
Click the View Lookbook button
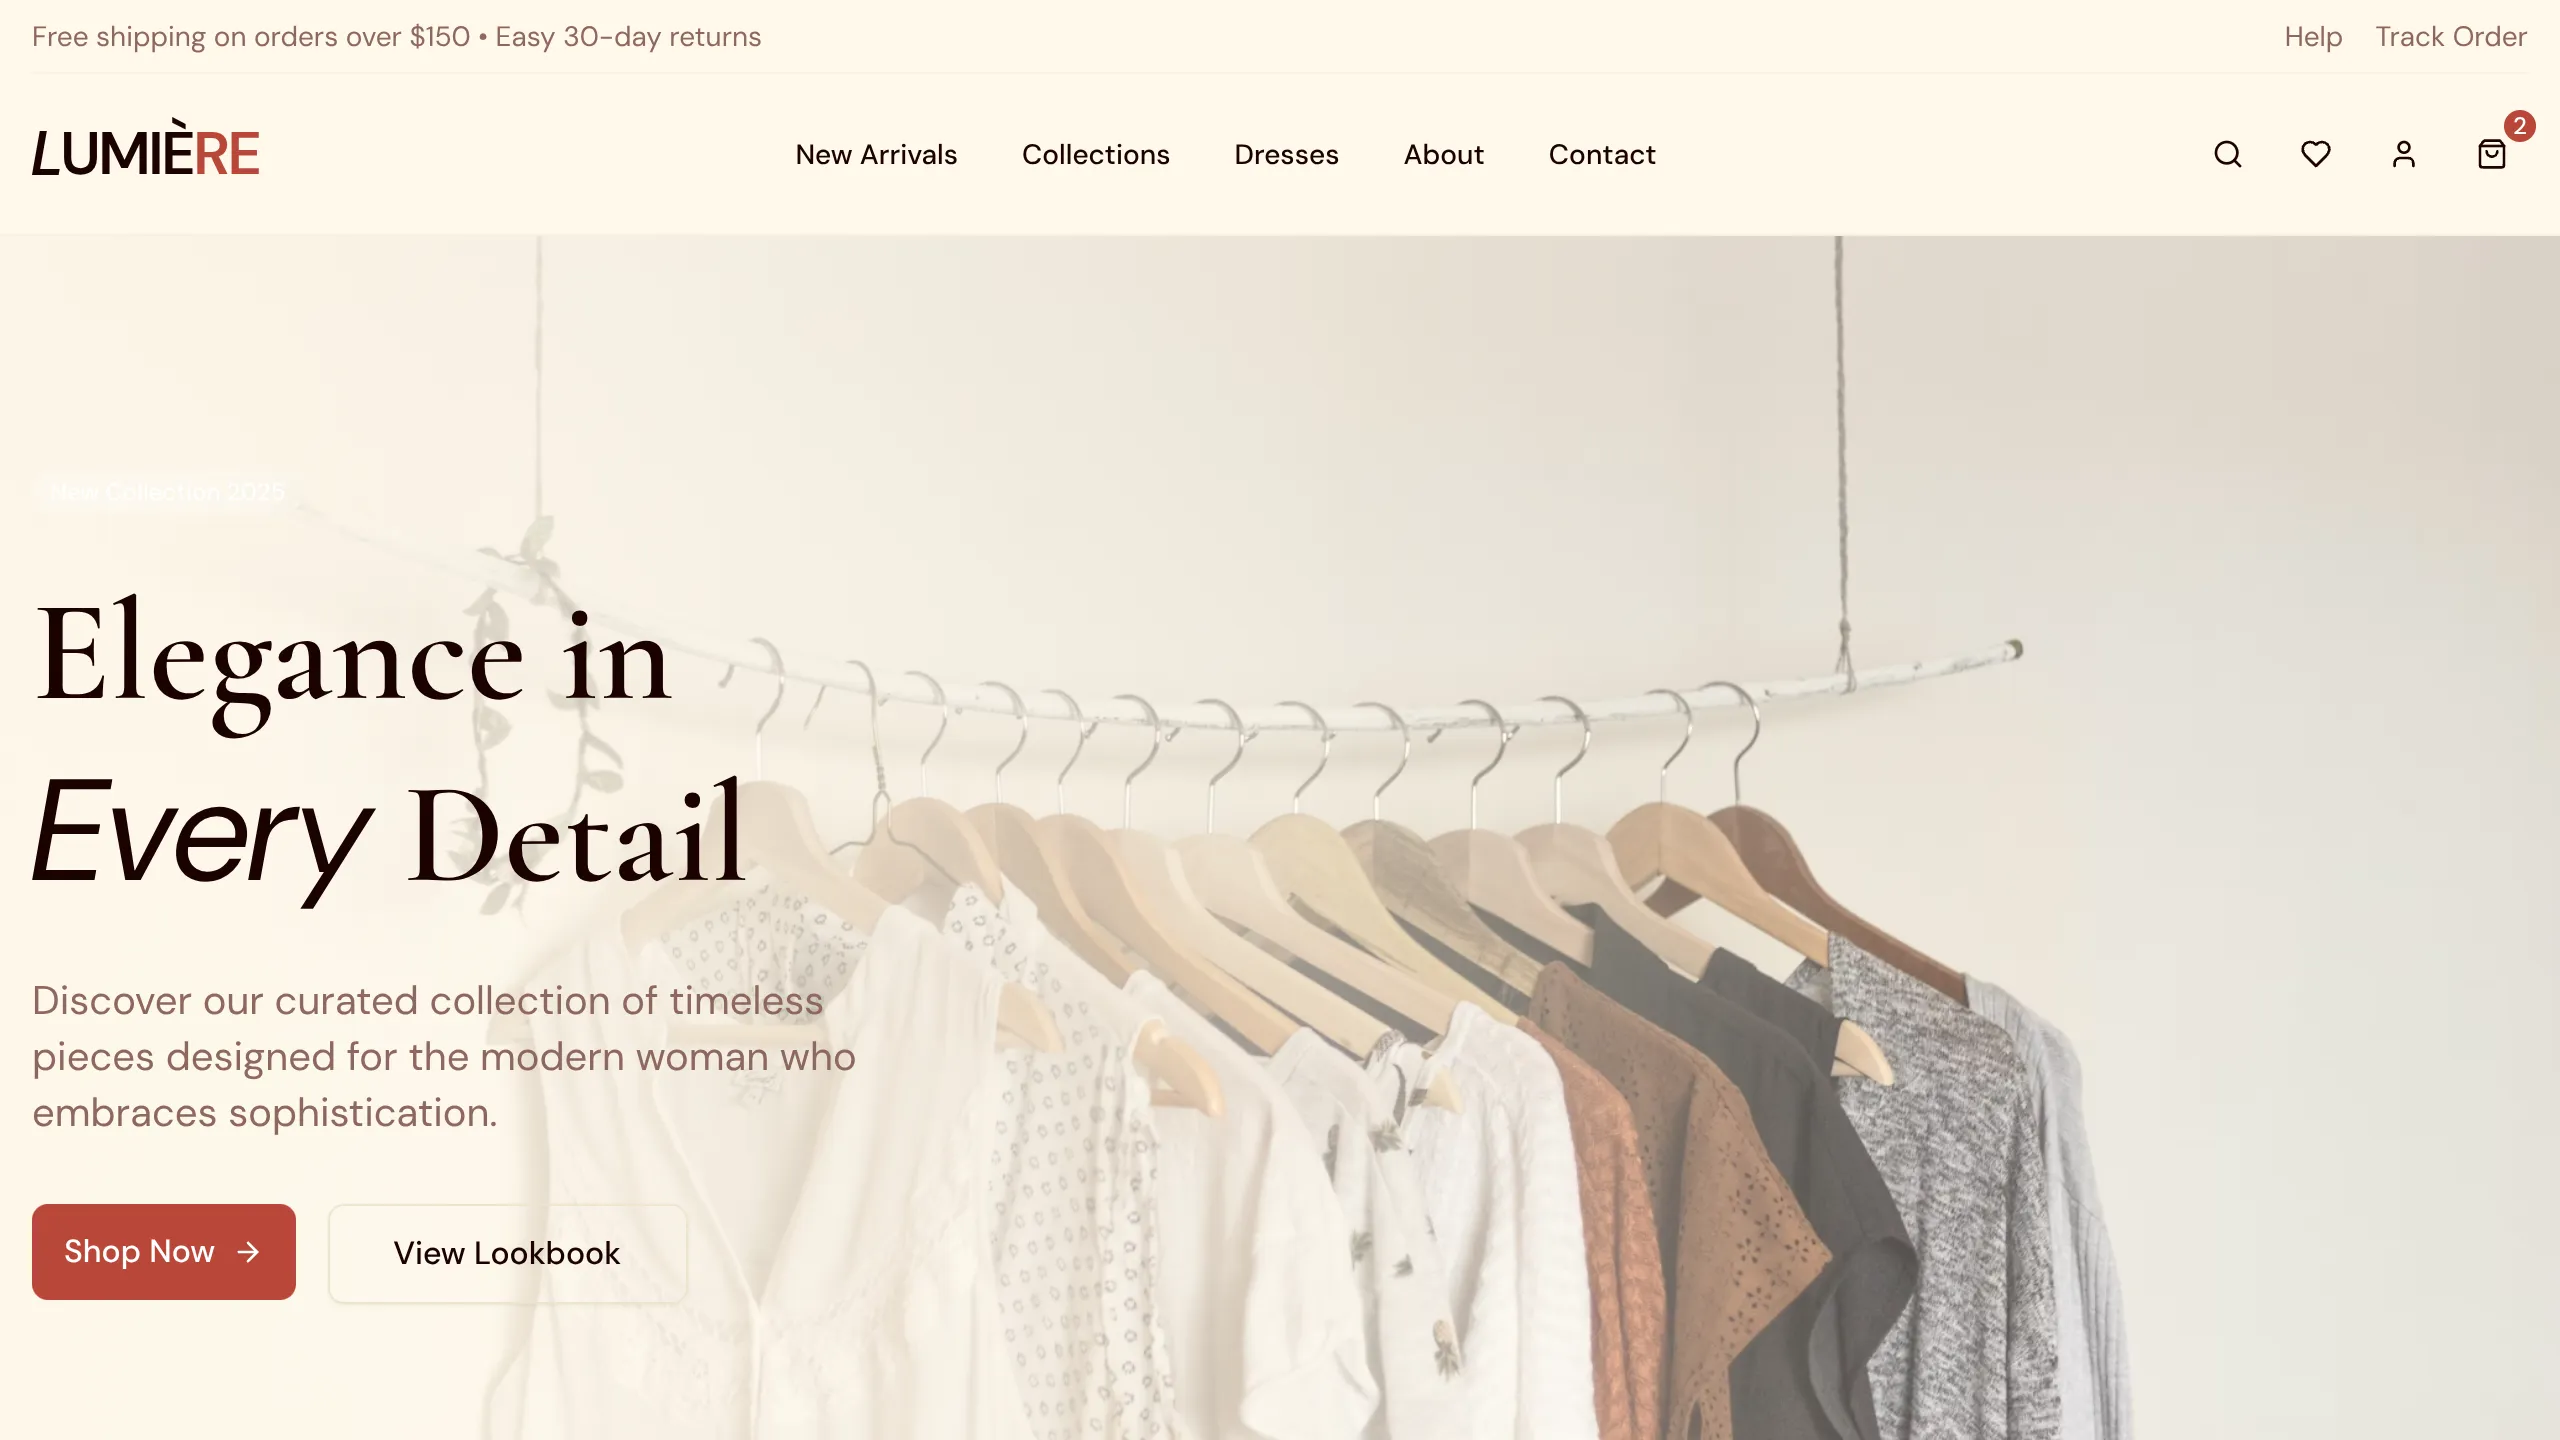tap(507, 1253)
